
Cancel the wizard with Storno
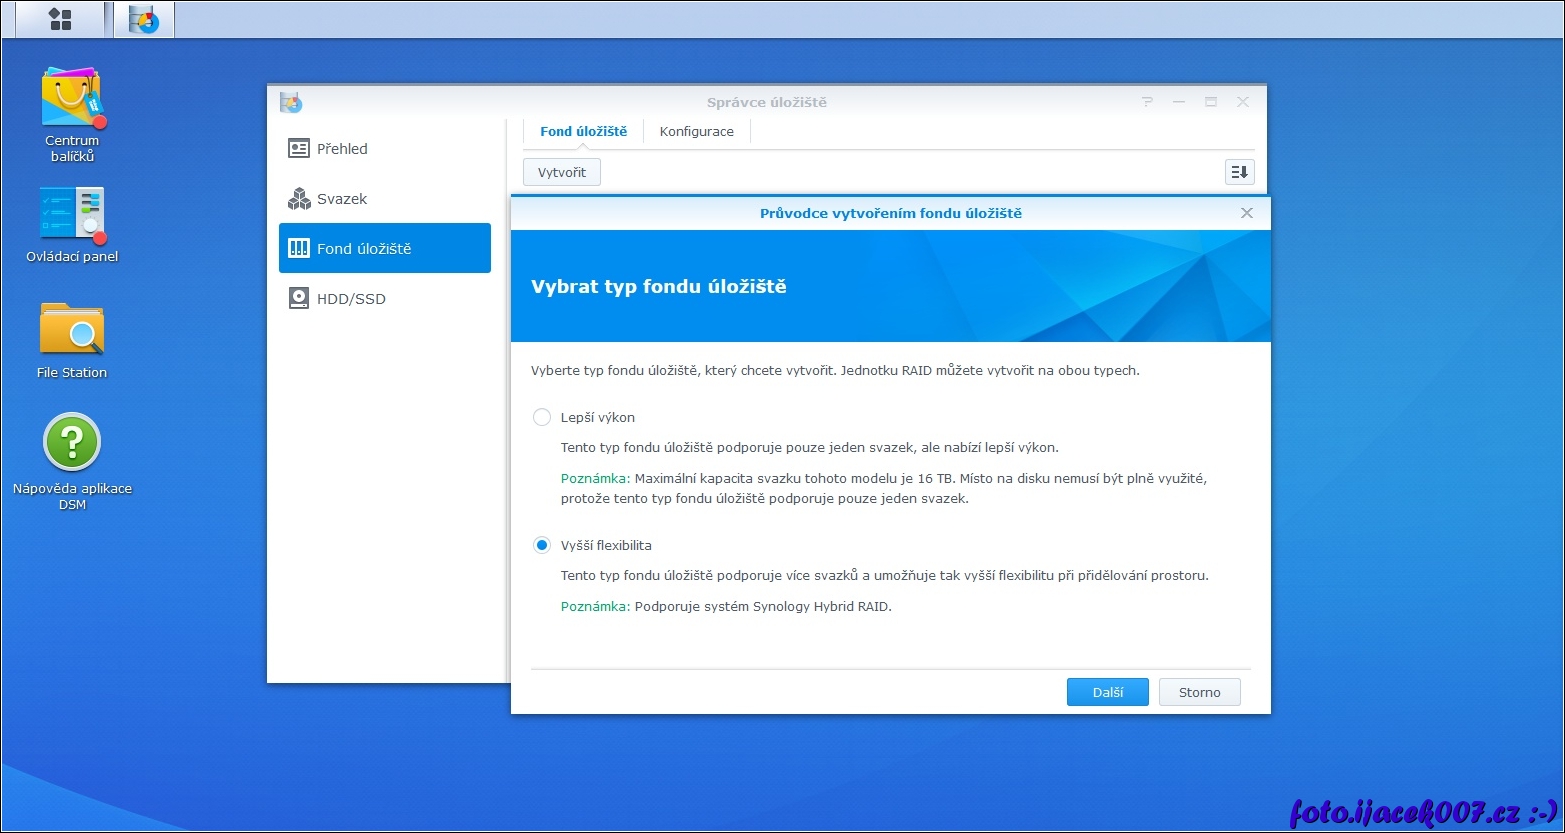[1199, 692]
